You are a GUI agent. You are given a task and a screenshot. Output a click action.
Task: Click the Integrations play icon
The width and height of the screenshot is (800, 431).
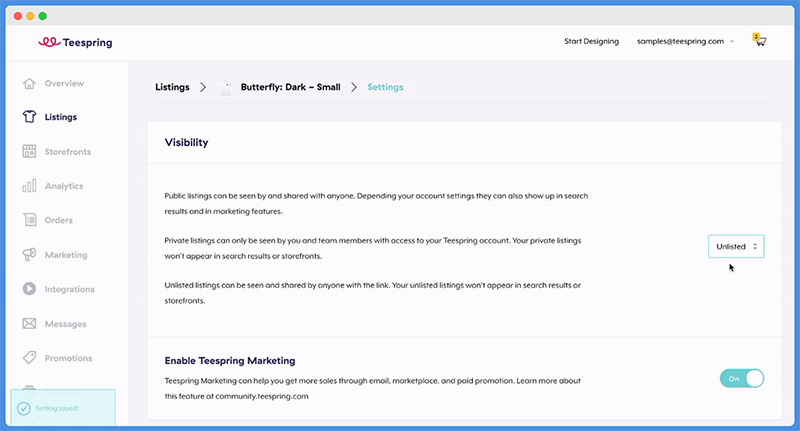[29, 289]
